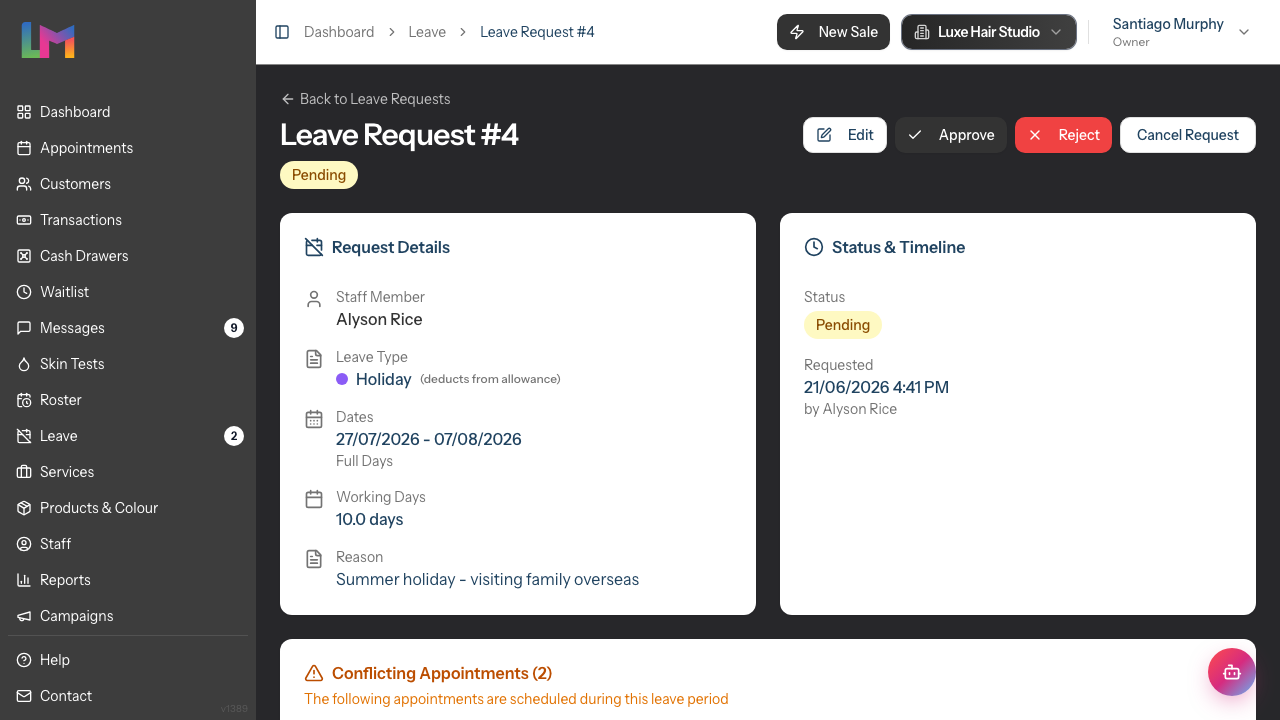Click requested time 21/06/2026 4:41 PM

pos(876,387)
